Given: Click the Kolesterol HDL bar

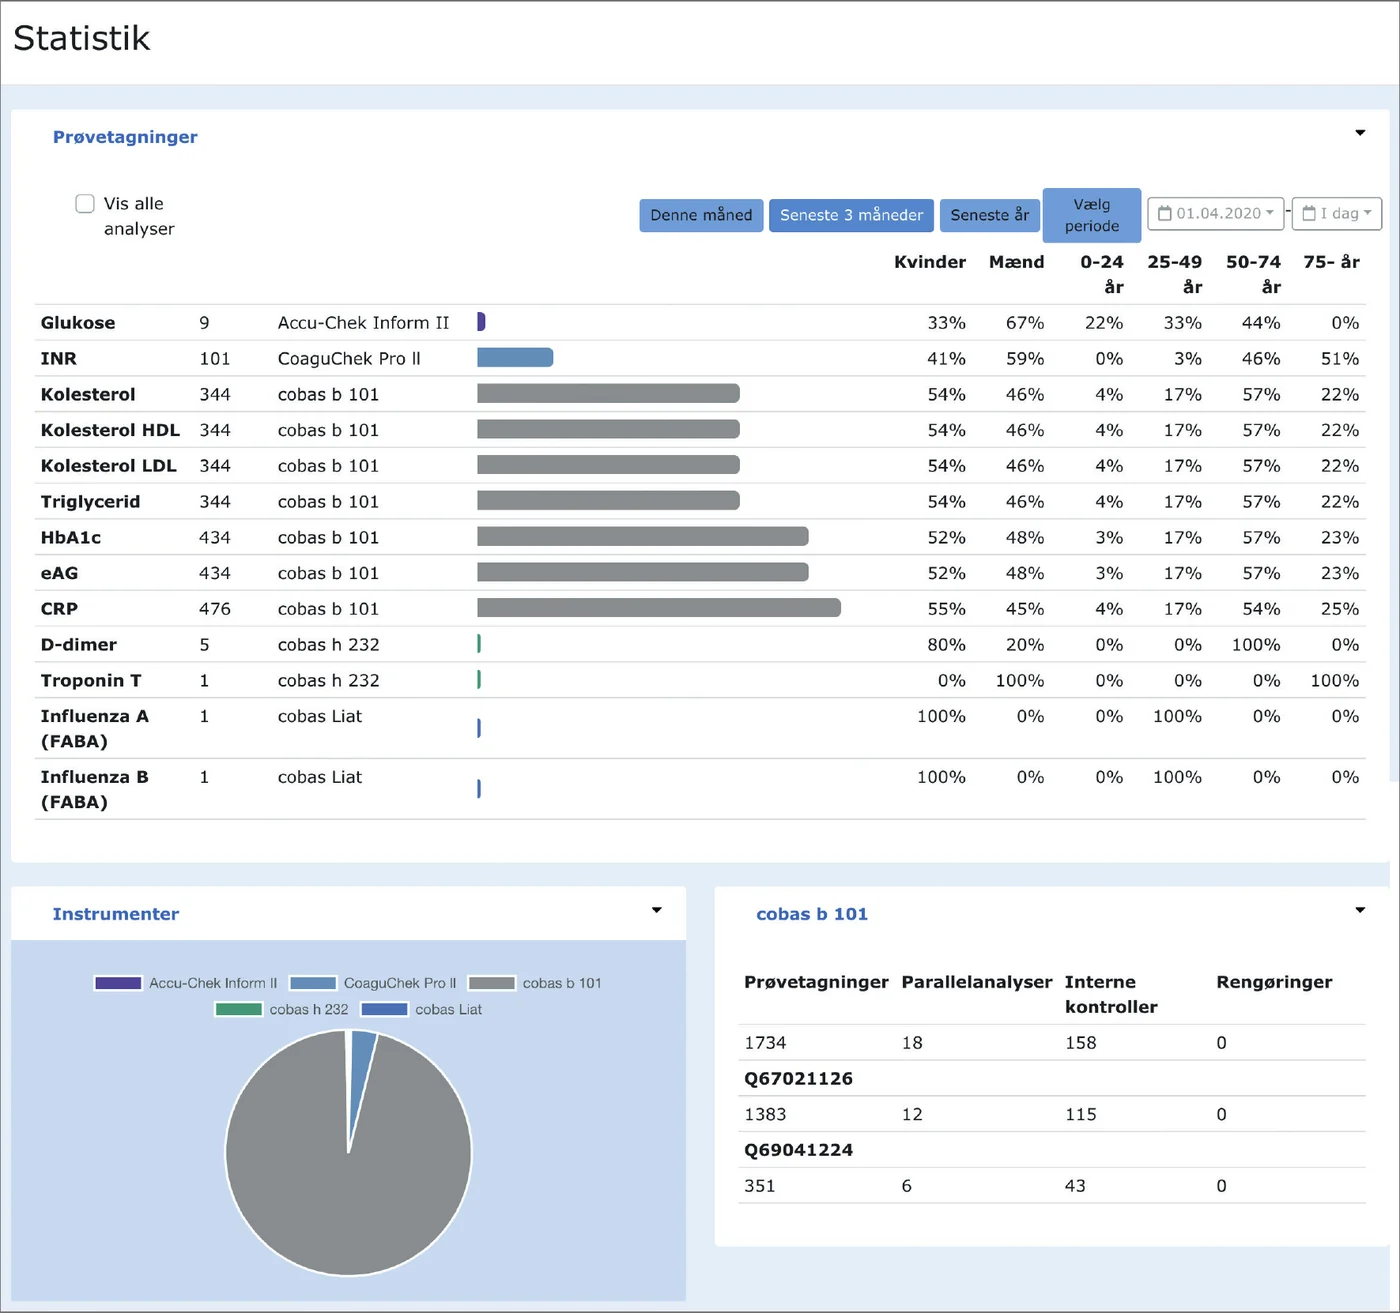Looking at the screenshot, I should [x=608, y=430].
